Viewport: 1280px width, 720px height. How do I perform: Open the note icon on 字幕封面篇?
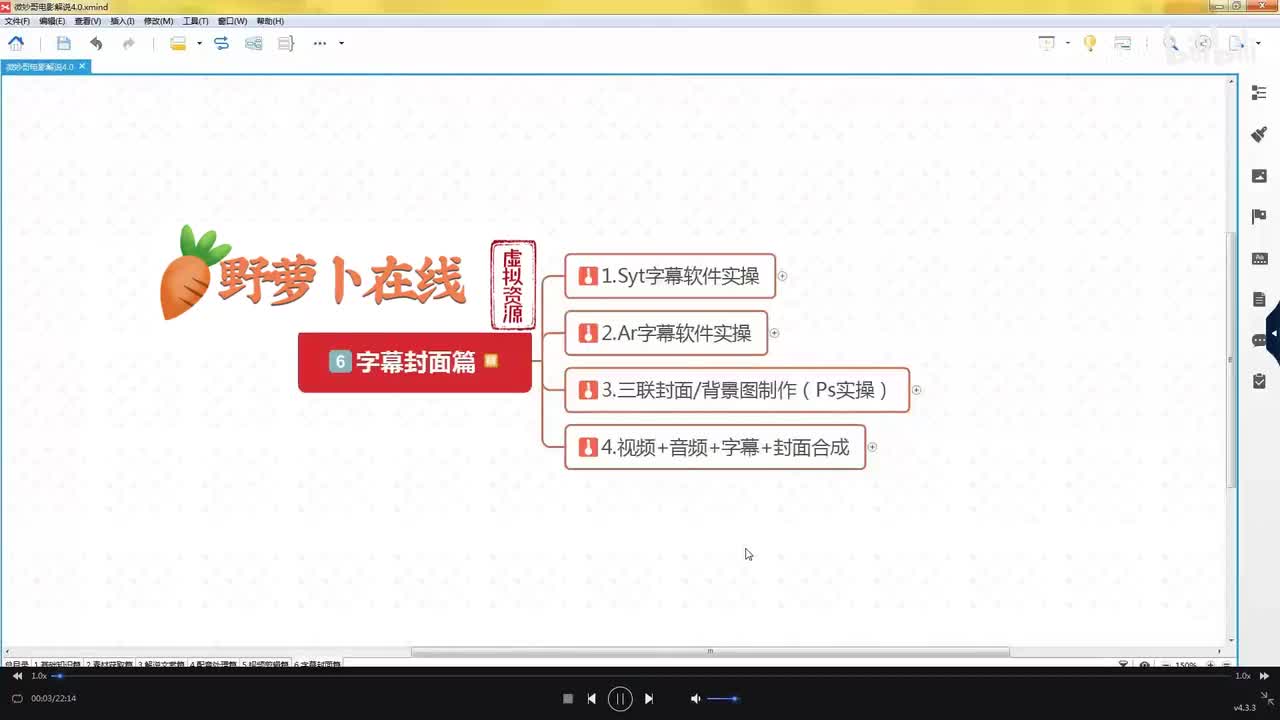click(491, 361)
